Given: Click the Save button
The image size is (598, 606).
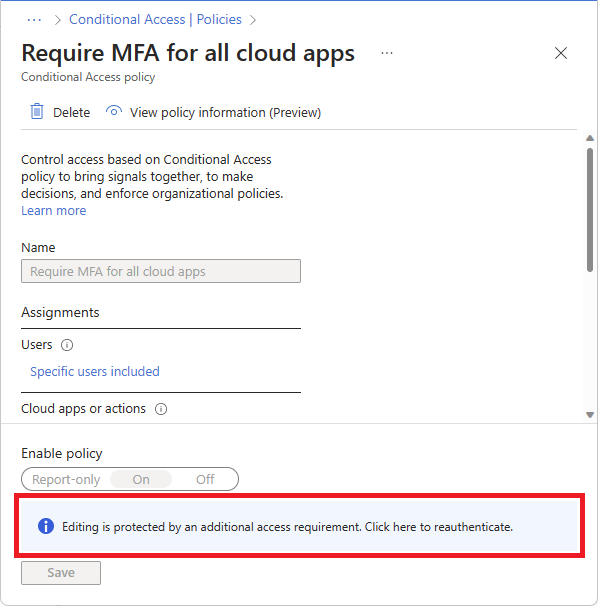Looking at the screenshot, I should 61,573.
